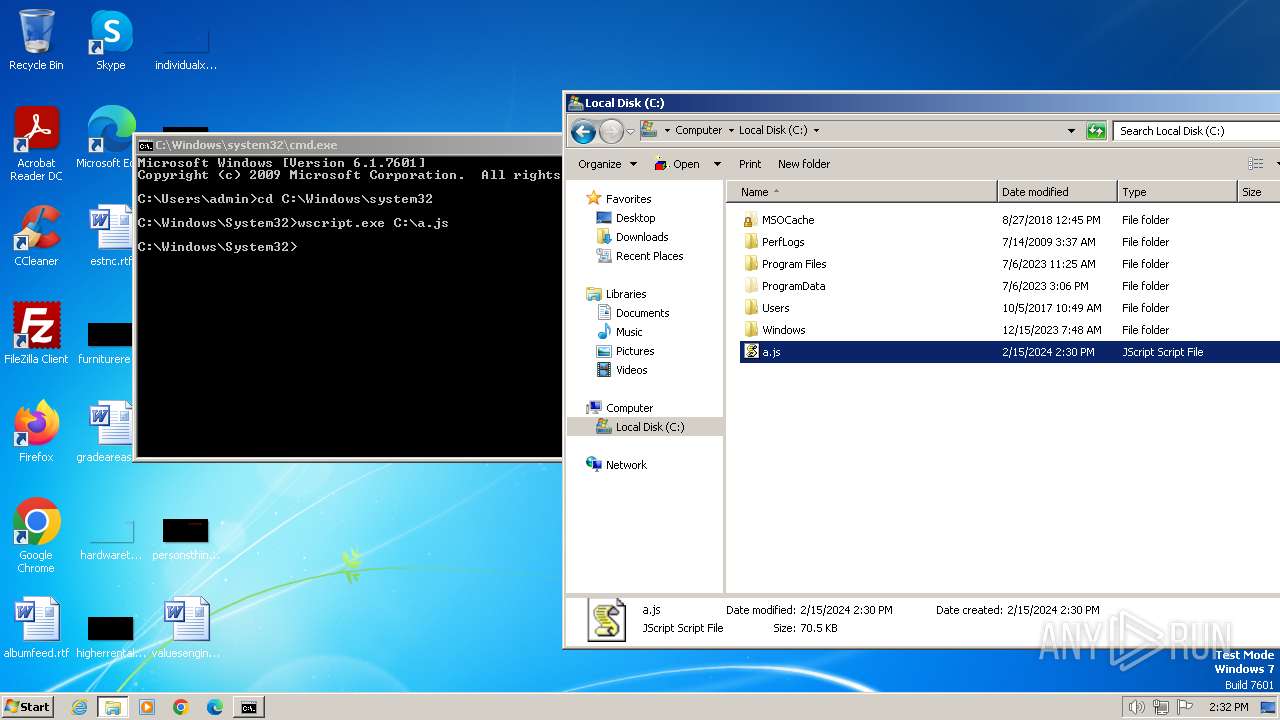
Task: Open the Recycle Bin desktop icon
Action: coord(36,40)
